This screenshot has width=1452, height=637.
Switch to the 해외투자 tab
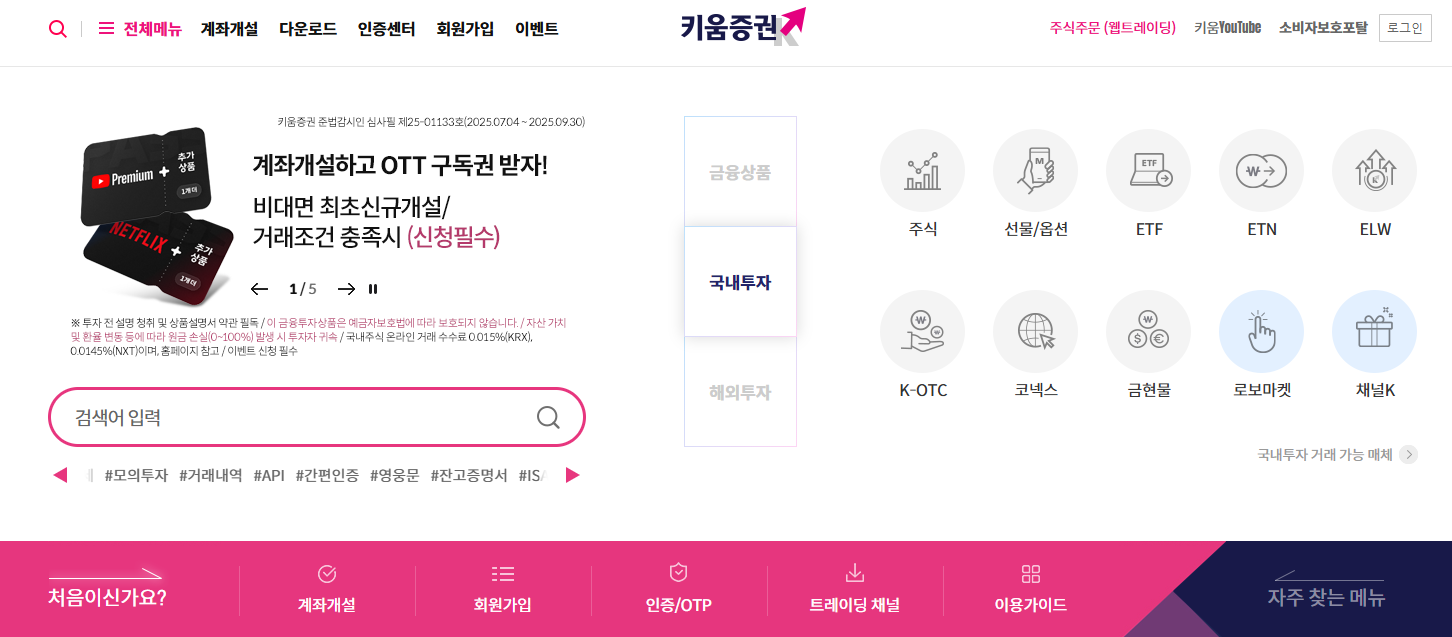point(740,392)
